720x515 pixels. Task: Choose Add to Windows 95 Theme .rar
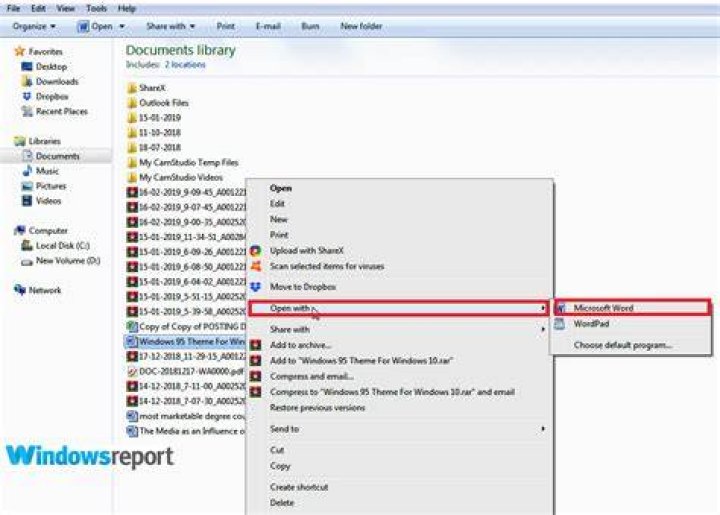(x=361, y=361)
